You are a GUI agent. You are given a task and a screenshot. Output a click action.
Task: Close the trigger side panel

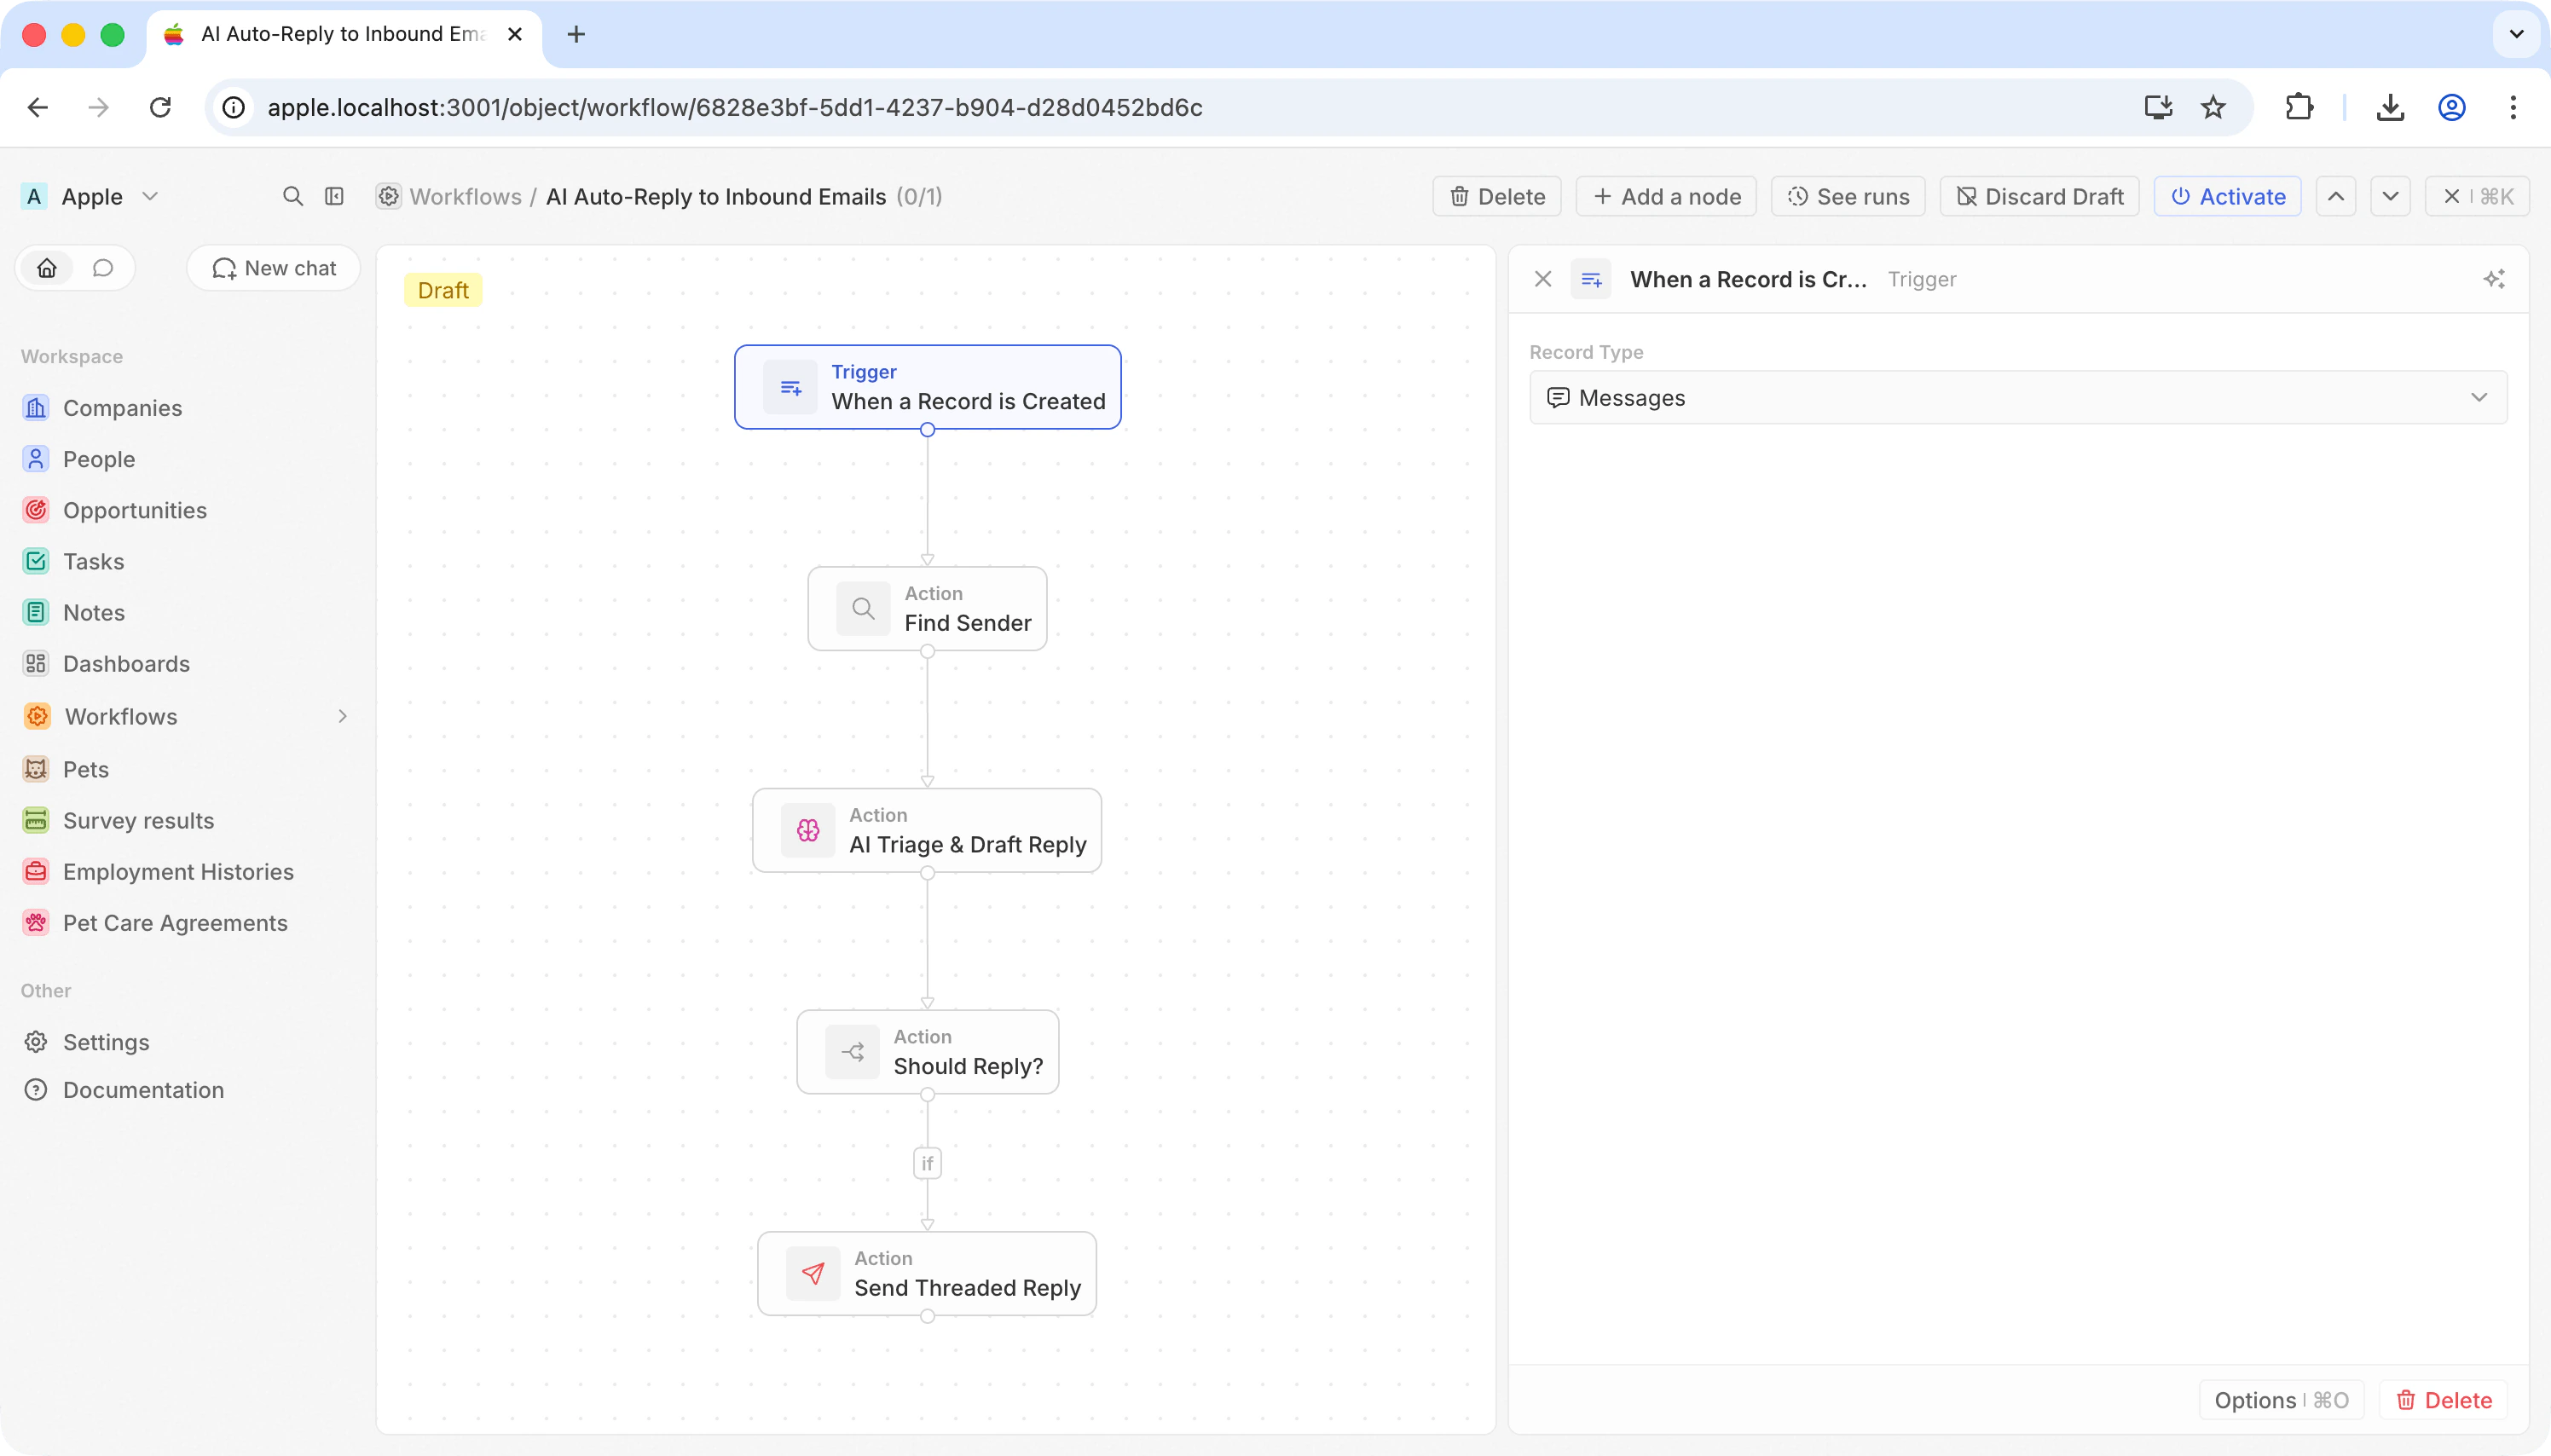(x=1542, y=279)
